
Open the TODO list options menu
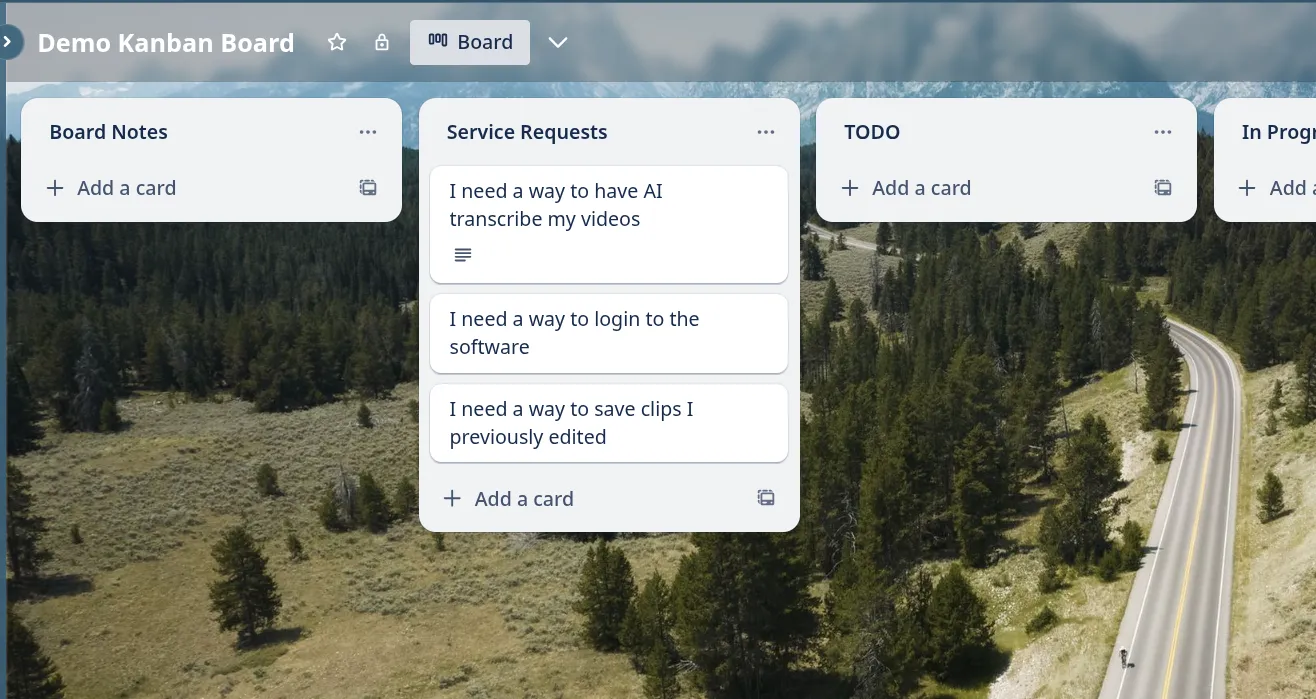1162,131
